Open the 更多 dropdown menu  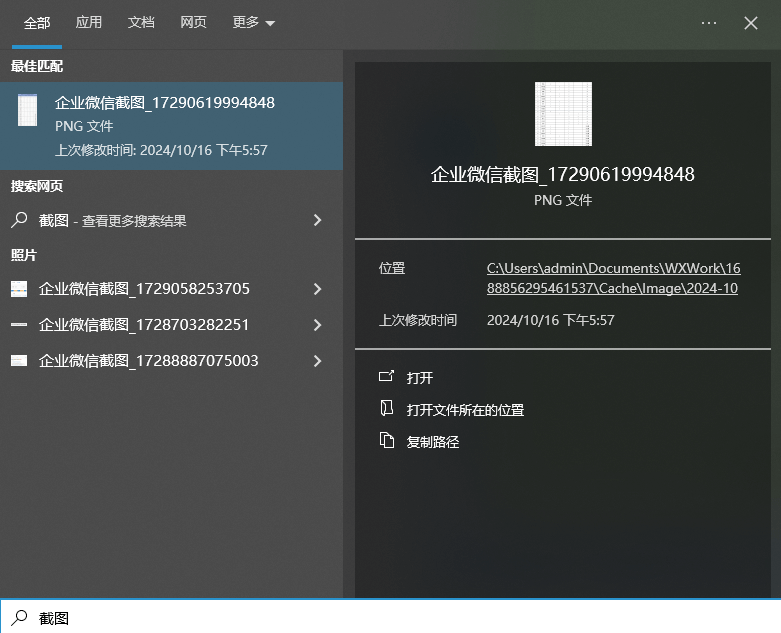click(x=254, y=22)
